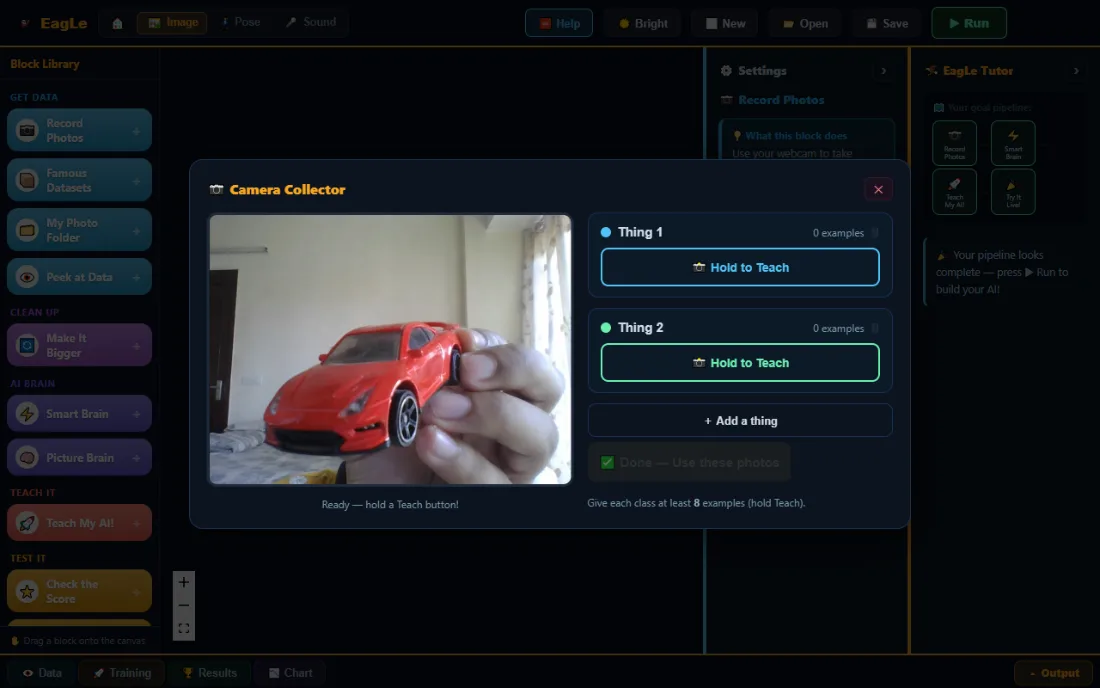The image size is (1100, 688).
Task: Switch to Sound mode tab
Action: [311, 22]
